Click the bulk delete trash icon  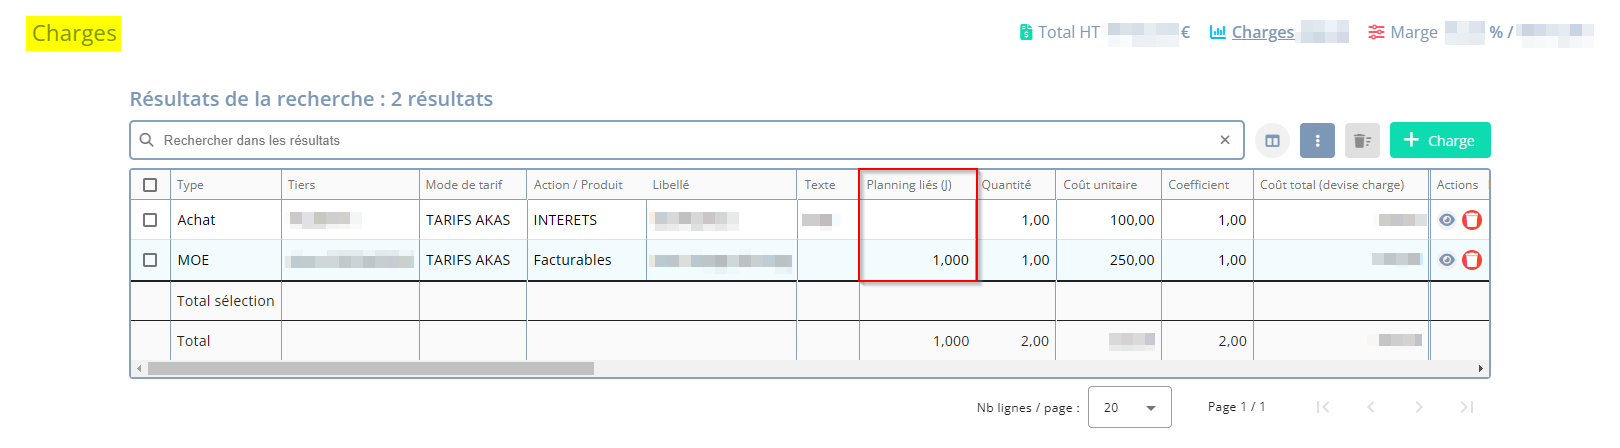pos(1361,141)
